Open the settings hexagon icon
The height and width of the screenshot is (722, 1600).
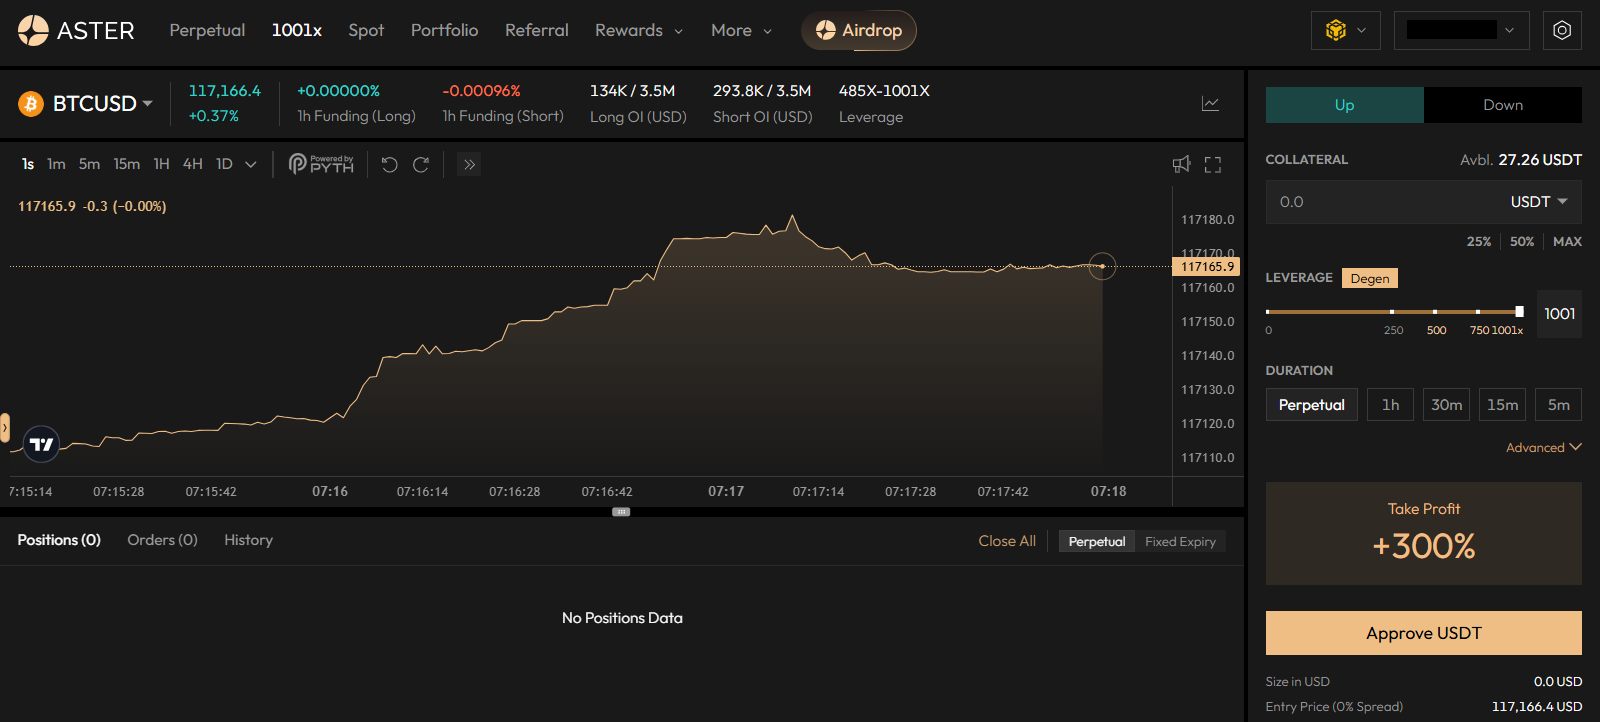1562,31
